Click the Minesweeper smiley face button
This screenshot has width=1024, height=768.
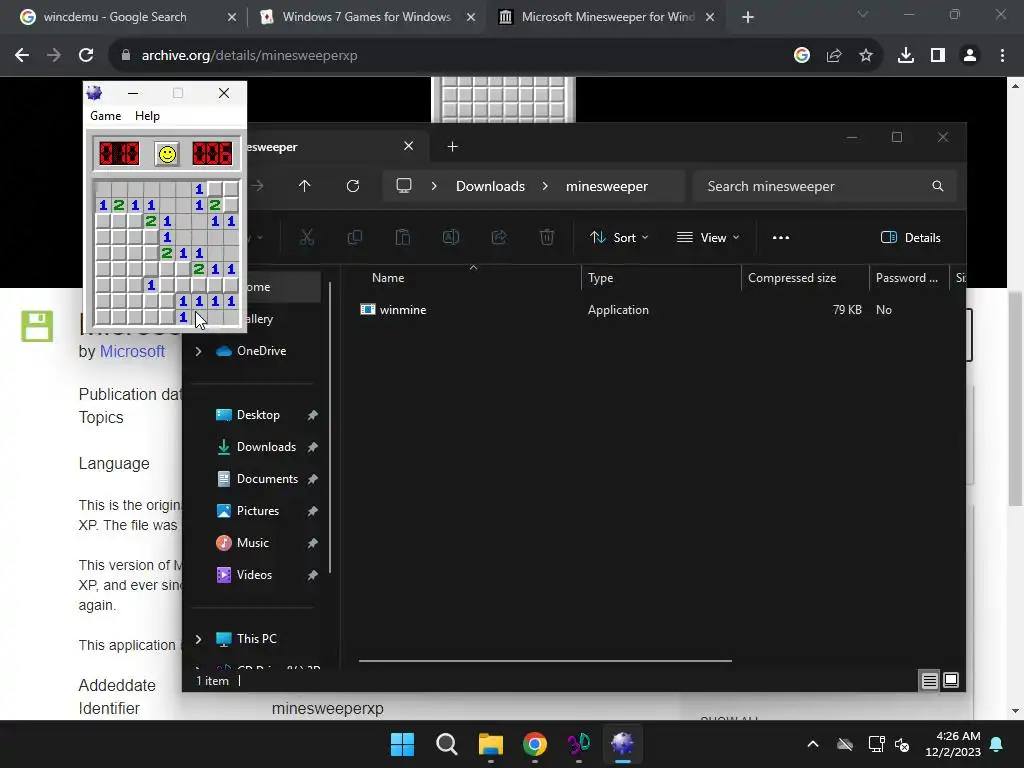tap(167, 154)
